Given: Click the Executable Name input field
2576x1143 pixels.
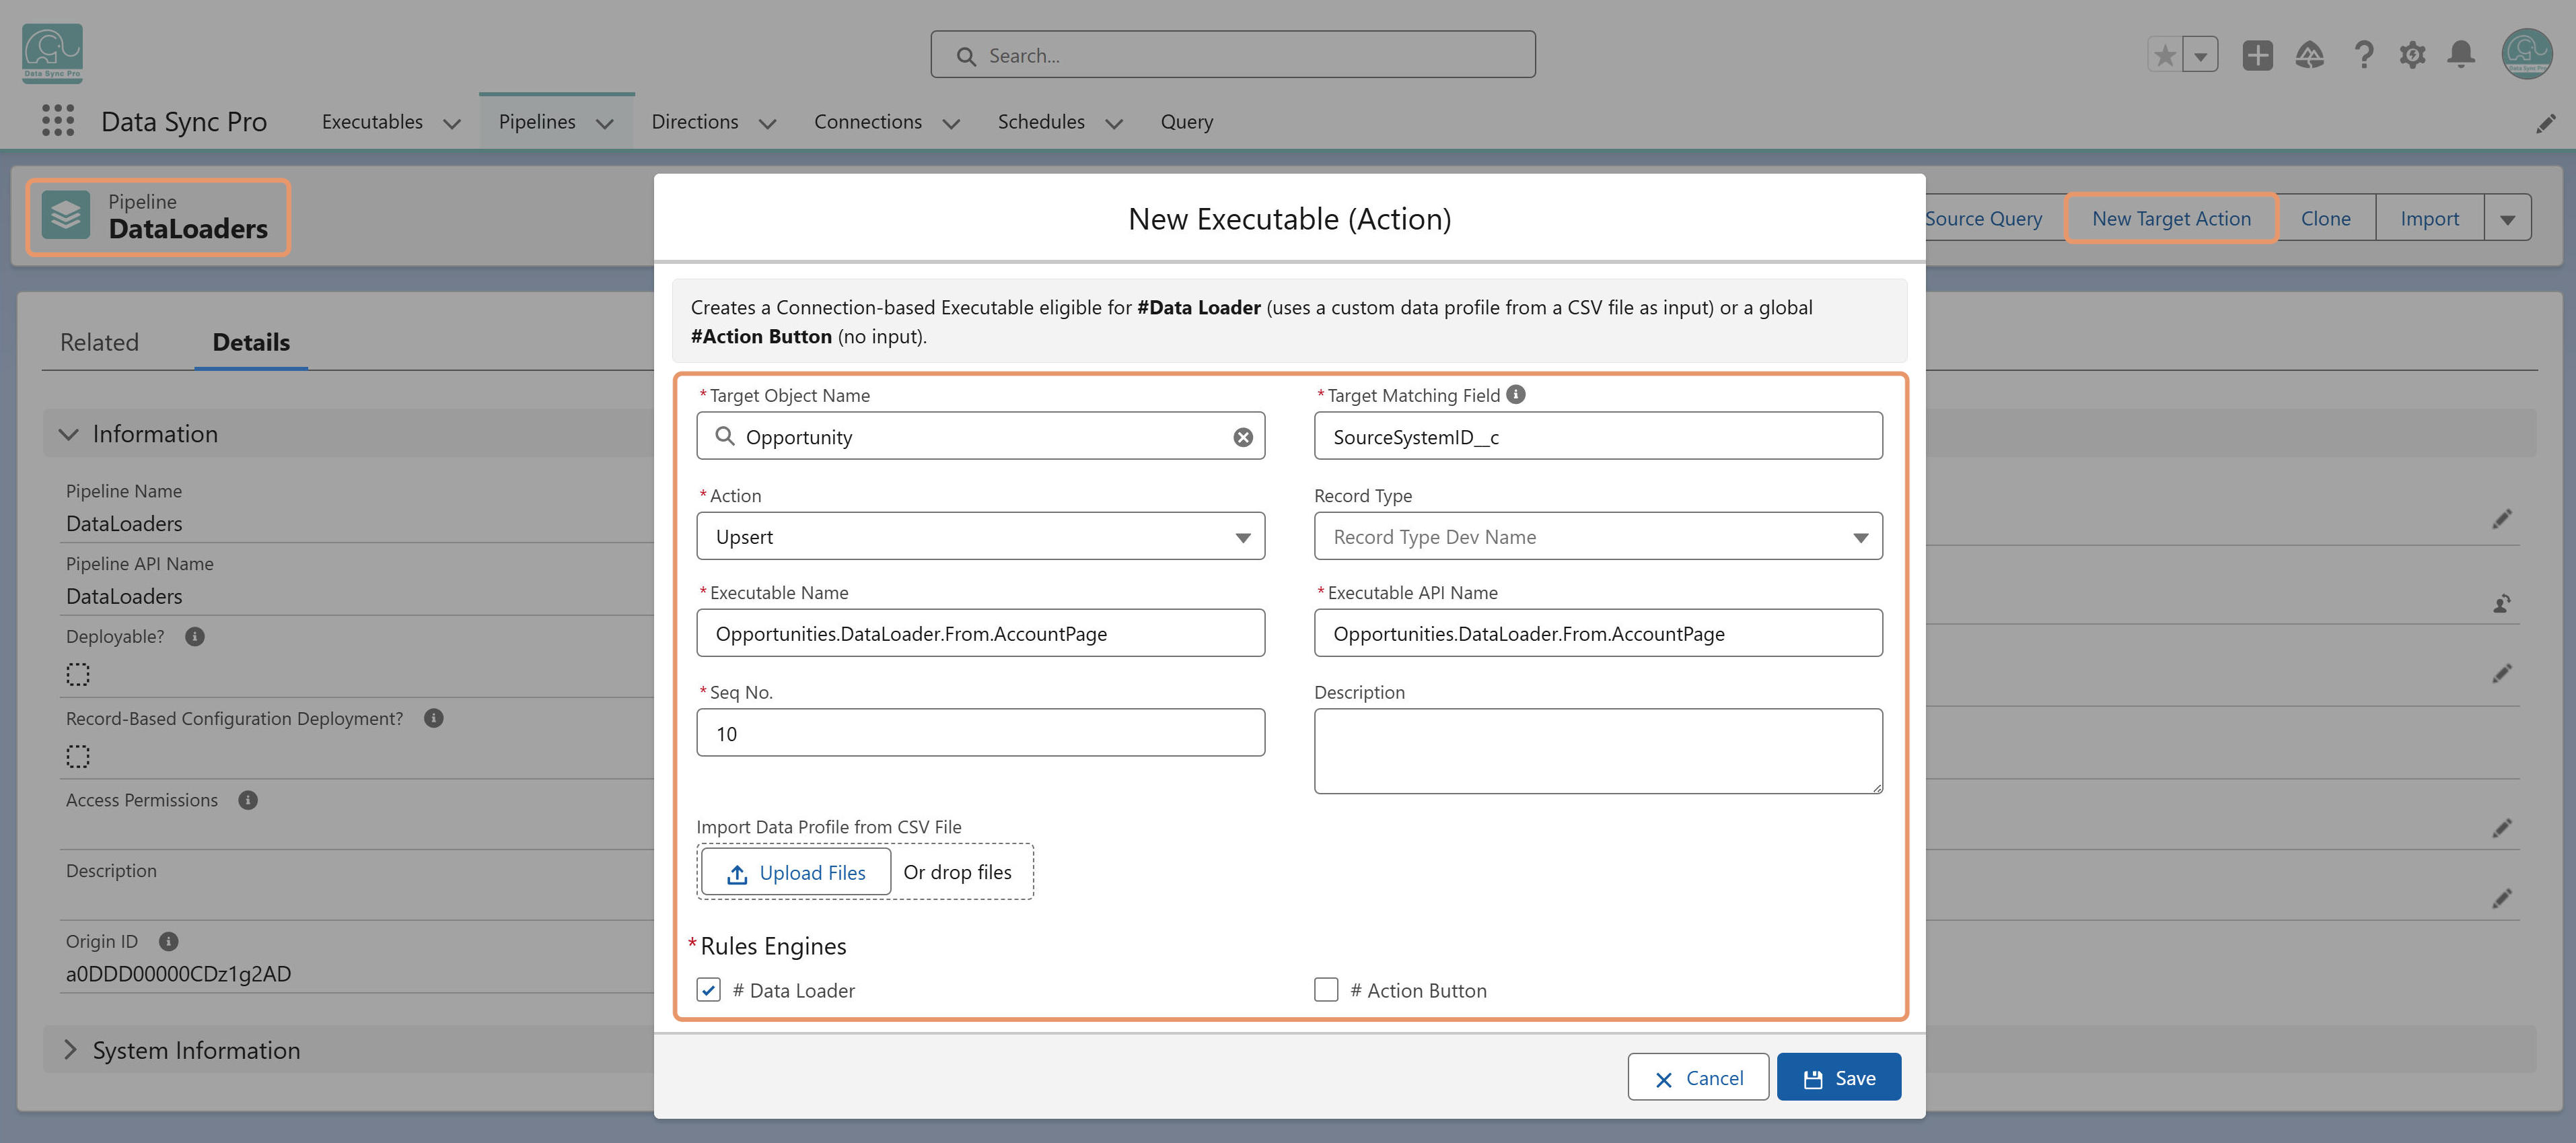Looking at the screenshot, I should coord(980,633).
